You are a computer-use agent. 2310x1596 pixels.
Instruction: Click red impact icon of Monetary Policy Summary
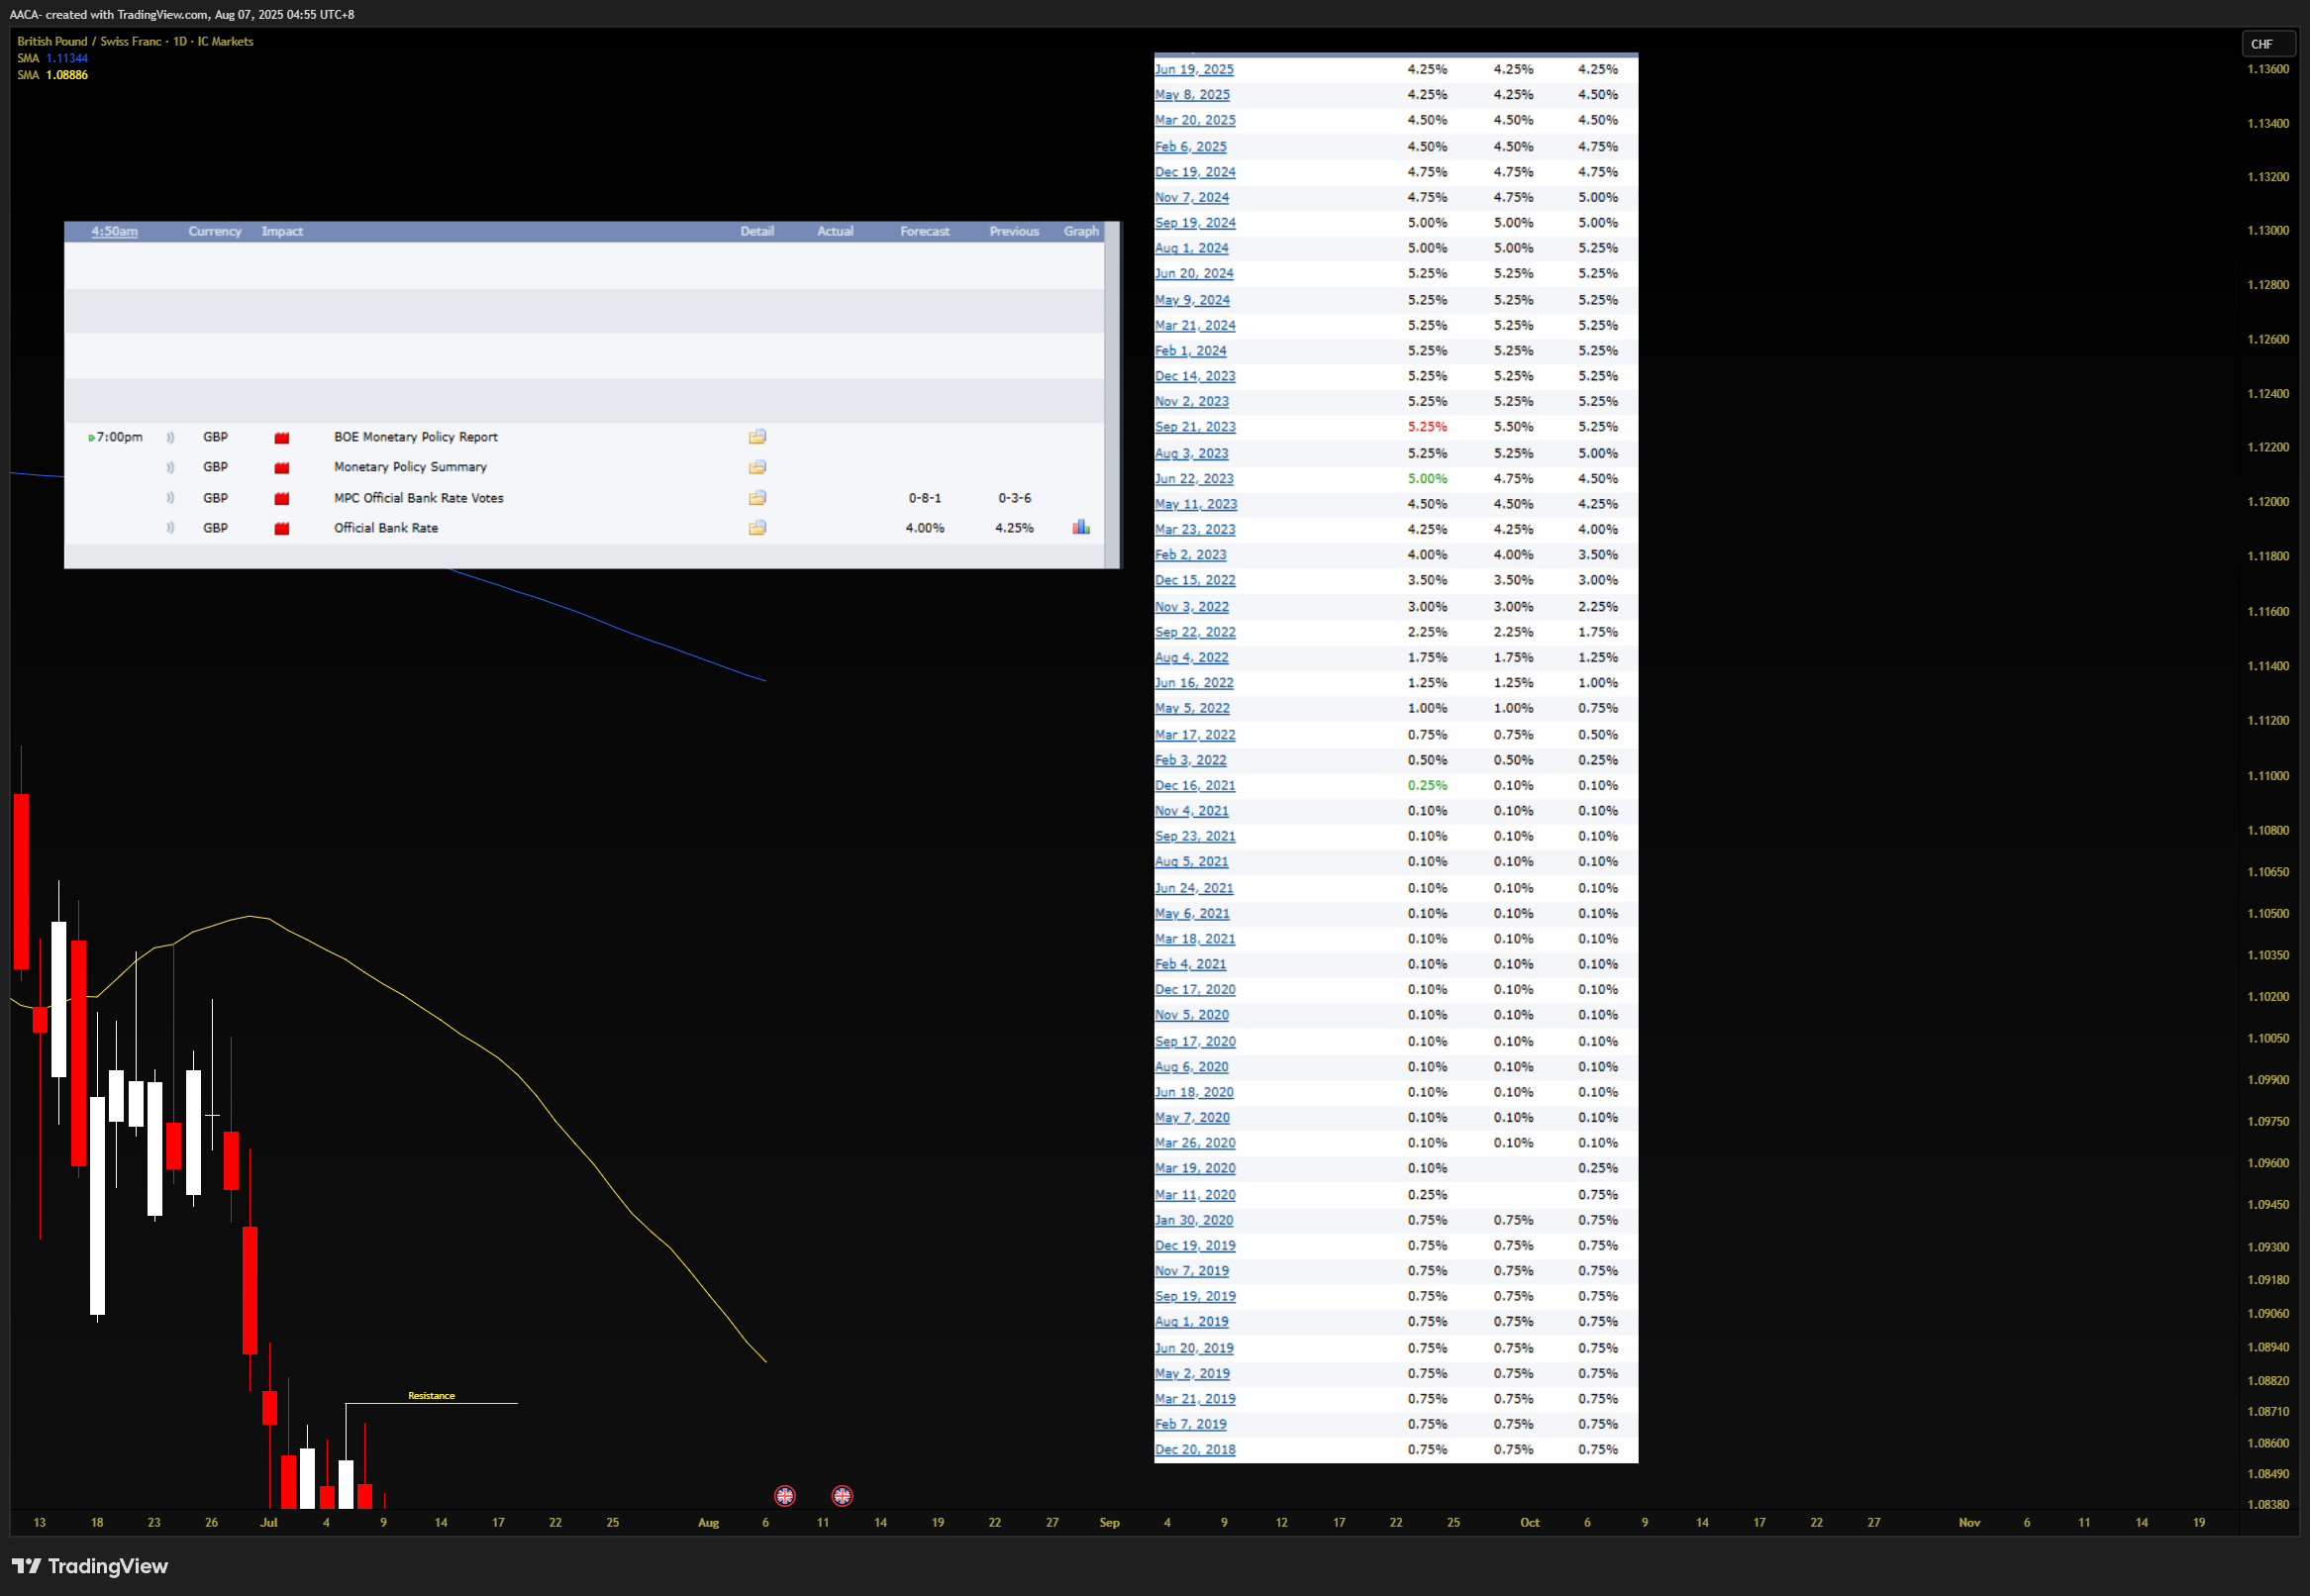[x=282, y=468]
